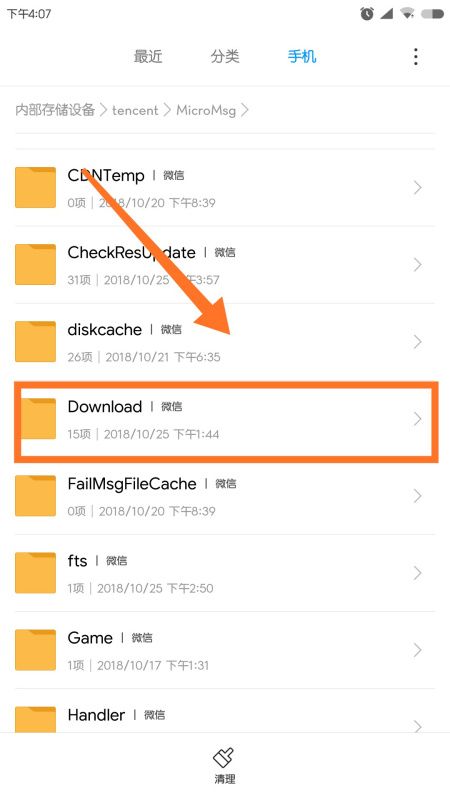Switch to the 分类 tab
The width and height of the screenshot is (450, 800).
(x=225, y=56)
